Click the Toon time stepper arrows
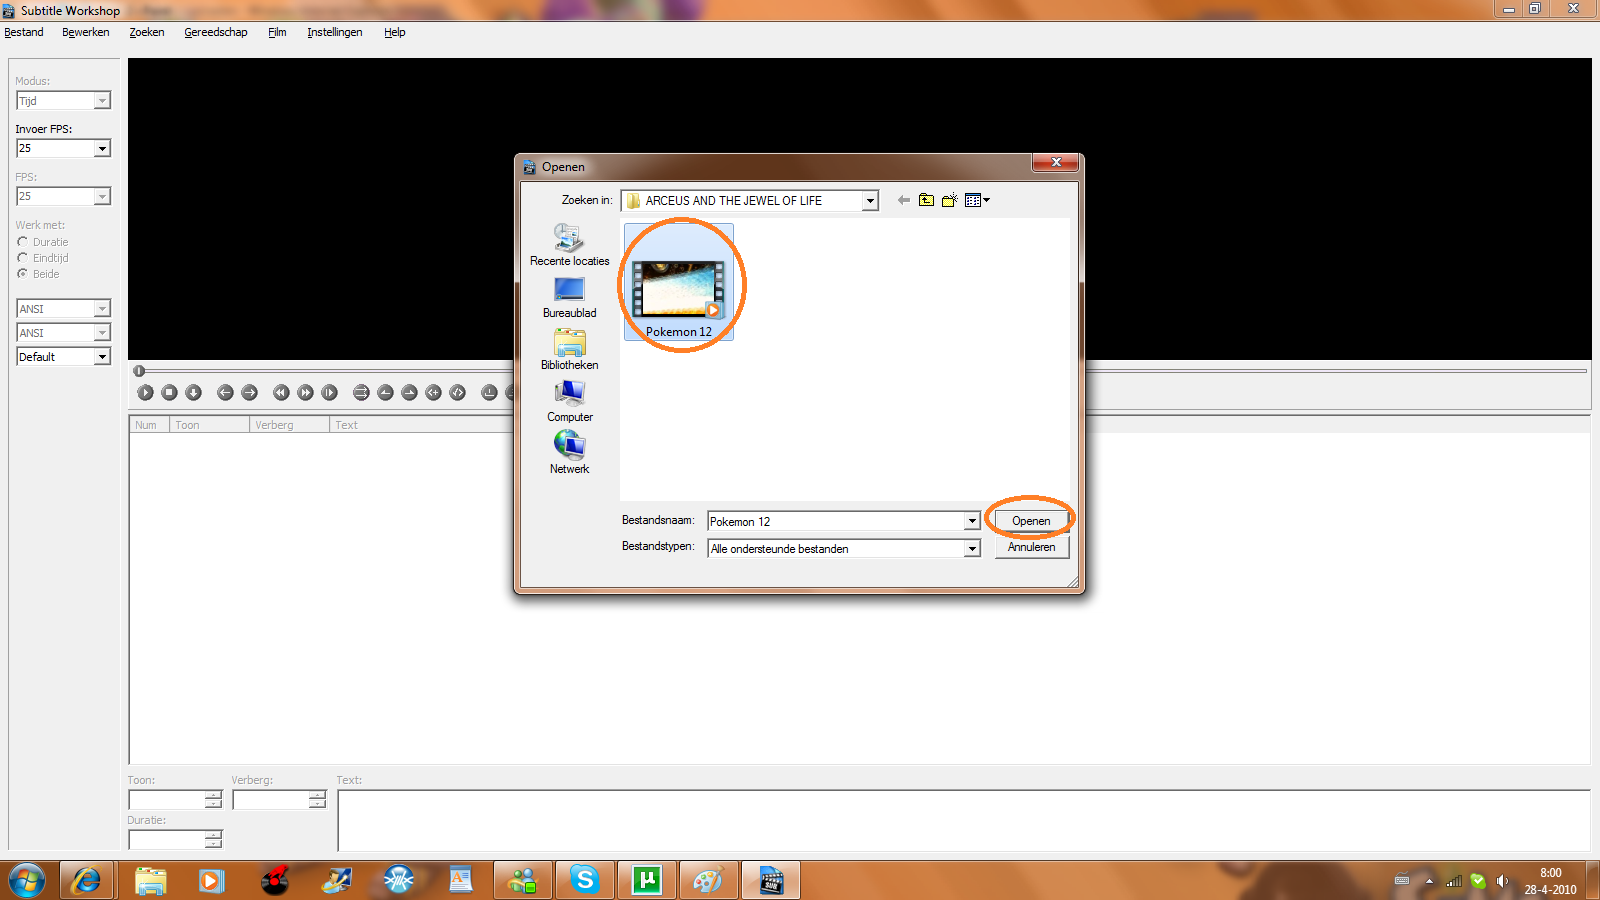The image size is (1600, 900). pyautogui.click(x=213, y=800)
